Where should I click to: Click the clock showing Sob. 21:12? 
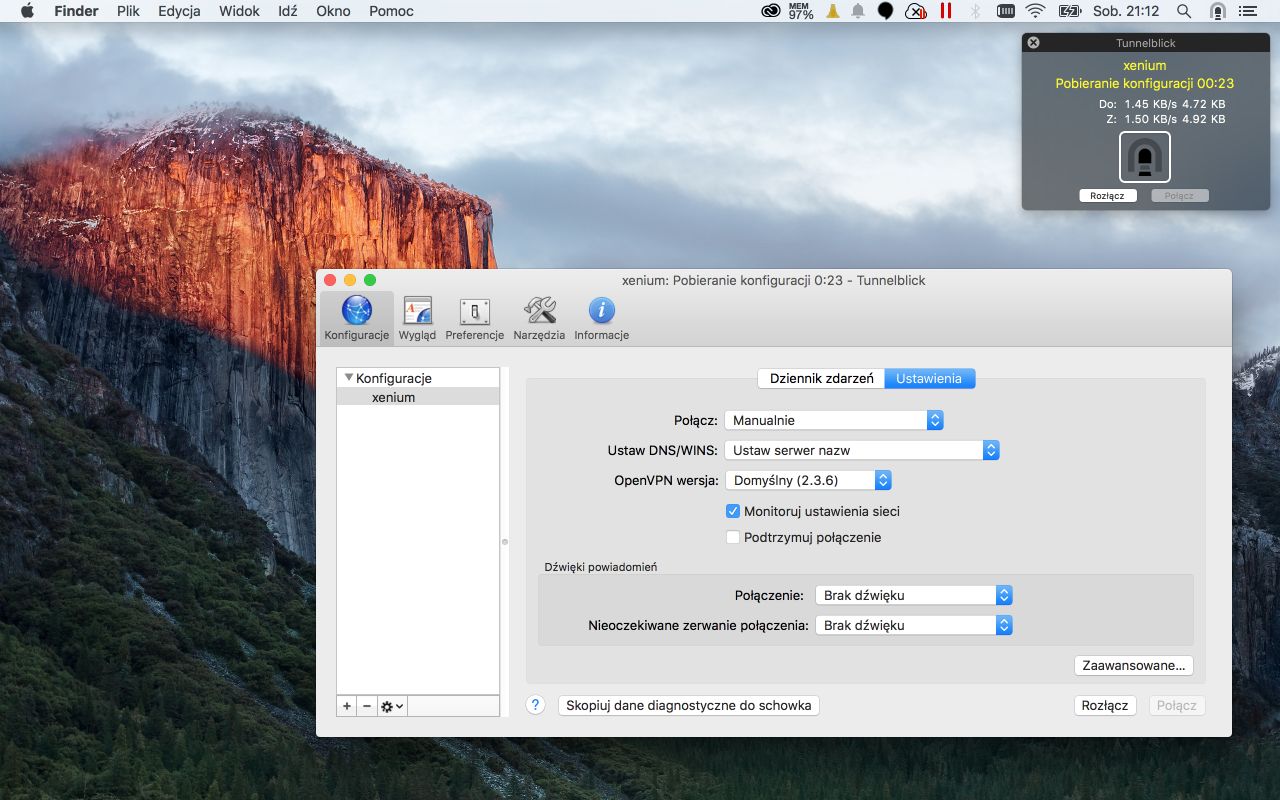coord(1126,11)
